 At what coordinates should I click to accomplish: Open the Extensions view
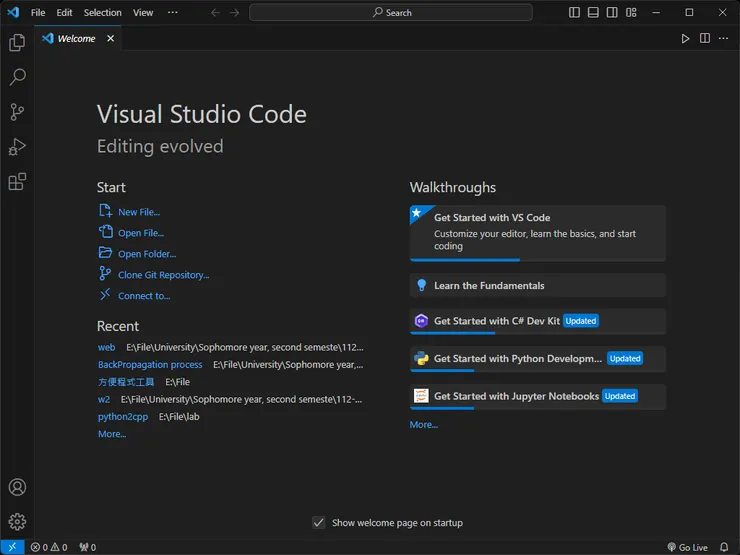click(17, 182)
